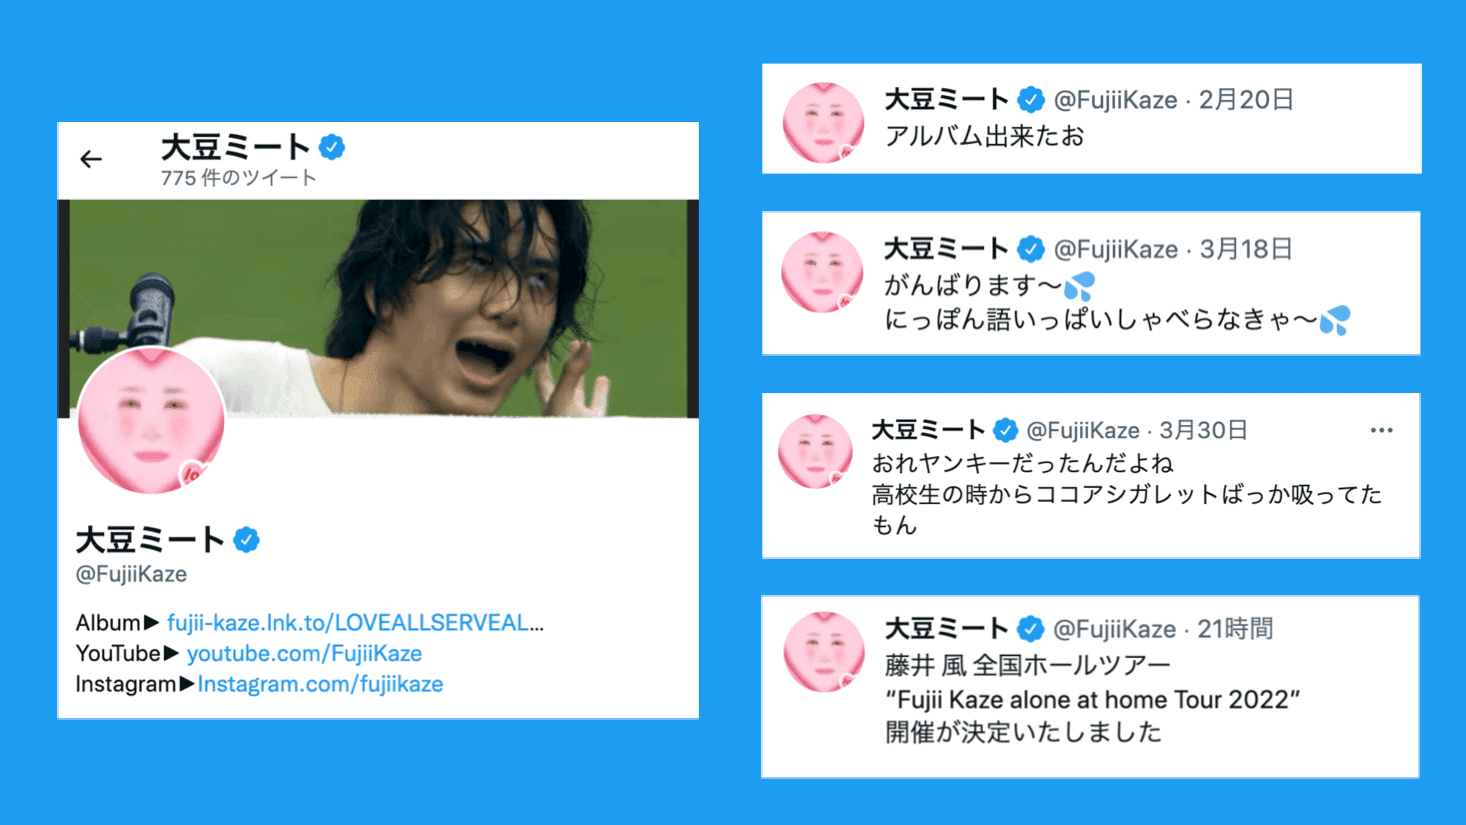Click the back arrow in profile header
This screenshot has width=1466, height=825.
91,159
